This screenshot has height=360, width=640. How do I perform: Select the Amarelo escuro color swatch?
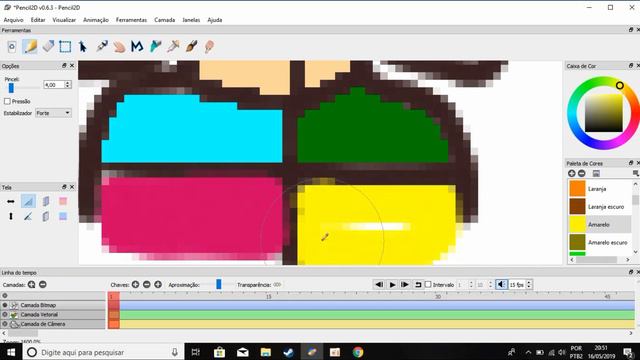(x=577, y=242)
